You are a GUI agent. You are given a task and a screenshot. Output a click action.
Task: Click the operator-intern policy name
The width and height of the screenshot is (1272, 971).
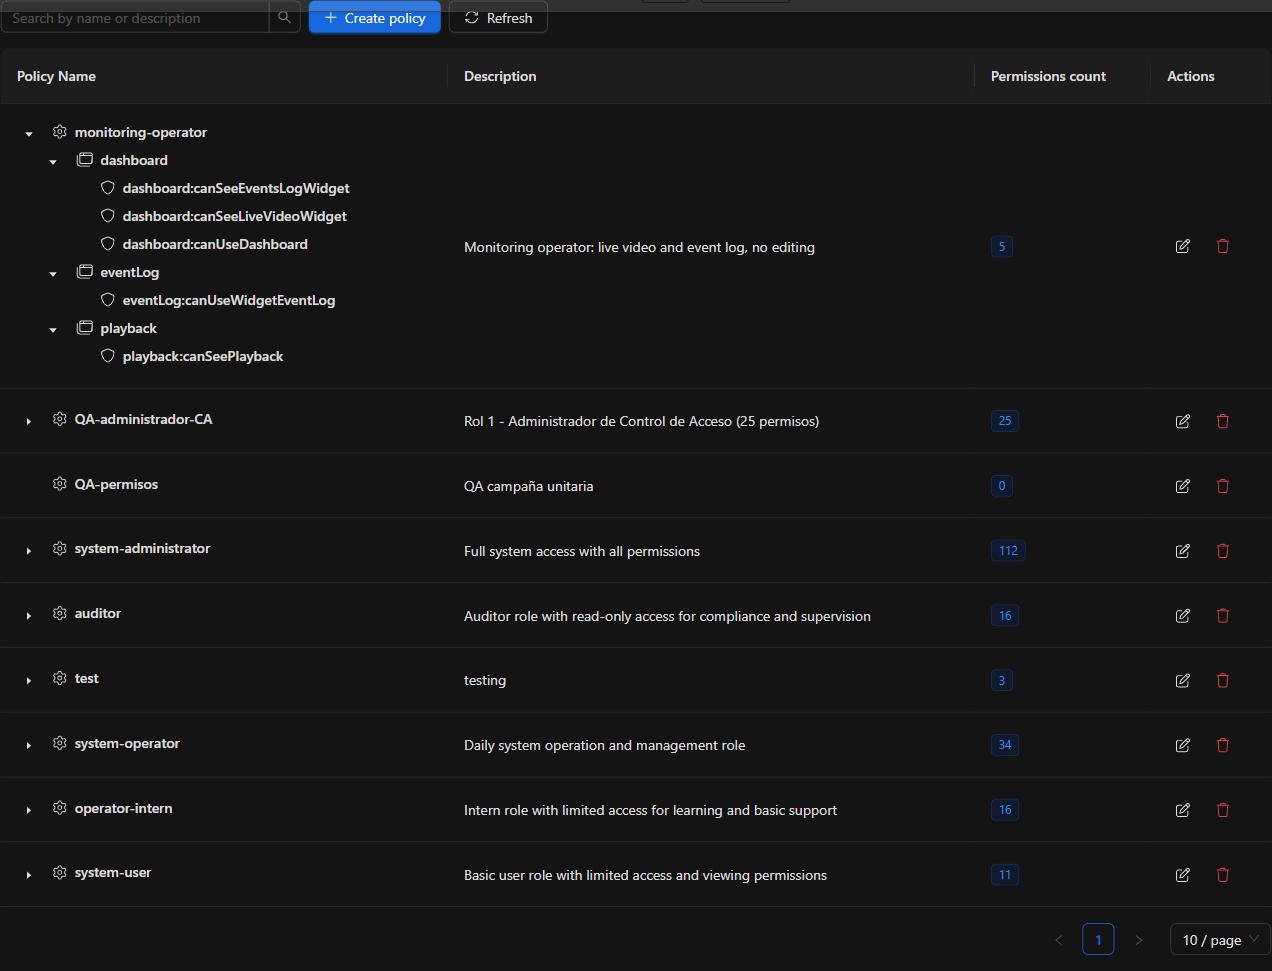(x=123, y=808)
